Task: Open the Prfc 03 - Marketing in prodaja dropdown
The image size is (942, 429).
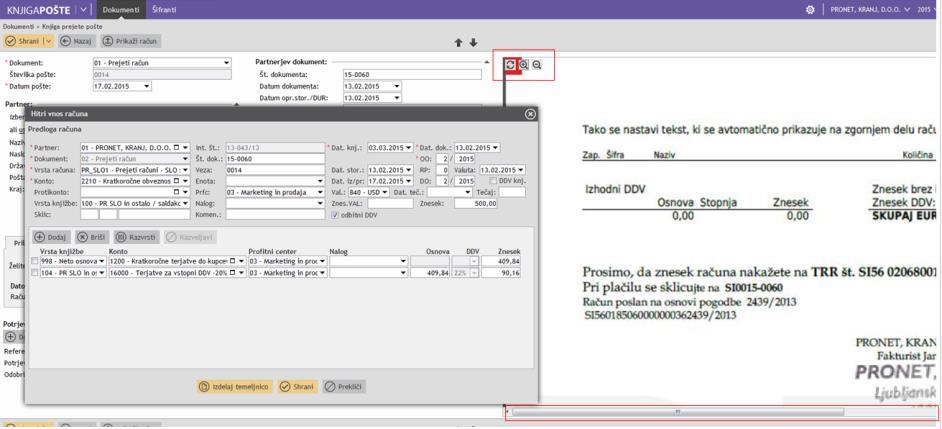Action: pyautogui.click(x=320, y=192)
